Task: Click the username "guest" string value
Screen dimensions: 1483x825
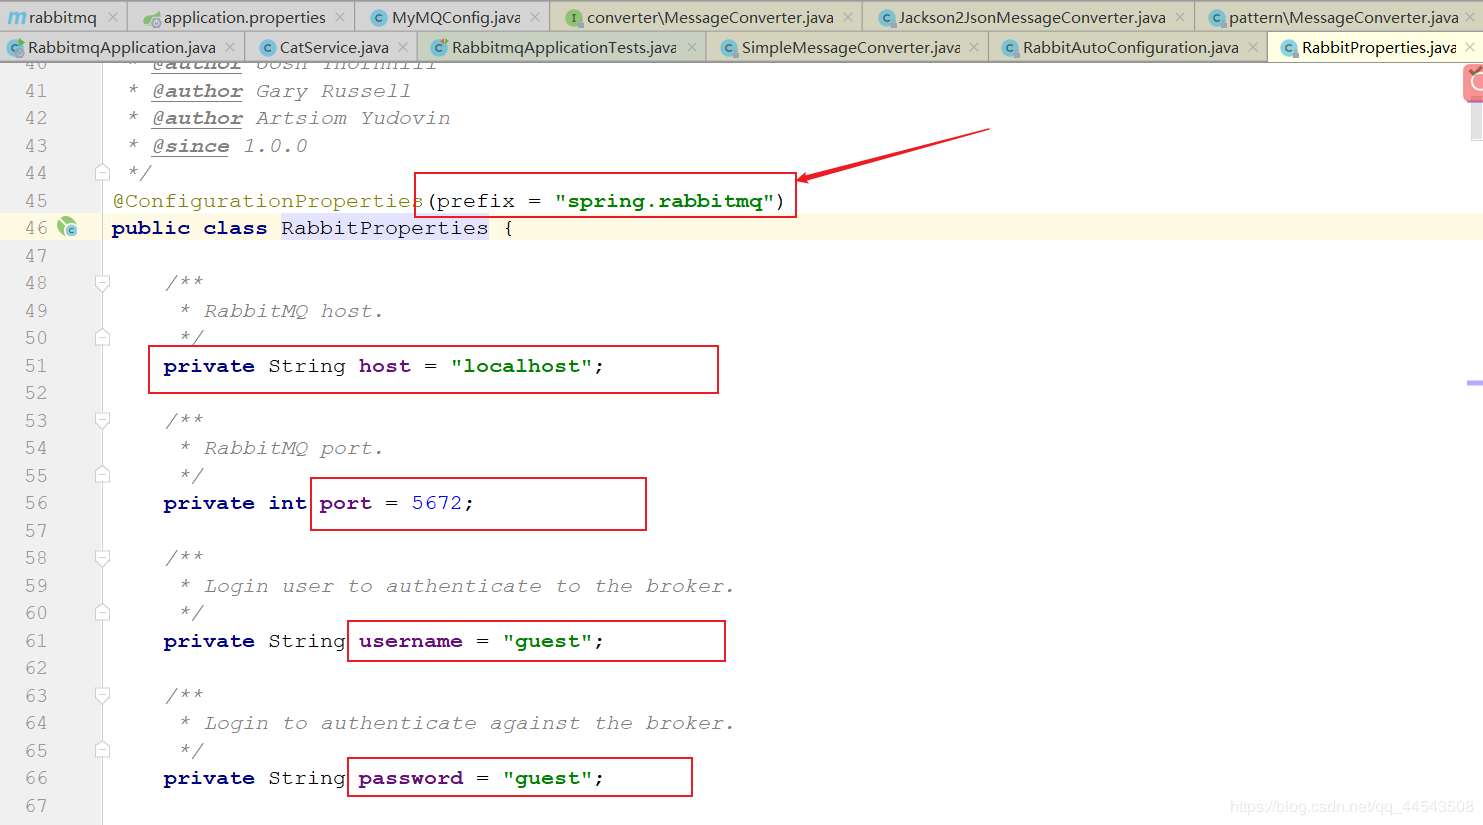Action: pyautogui.click(x=548, y=641)
